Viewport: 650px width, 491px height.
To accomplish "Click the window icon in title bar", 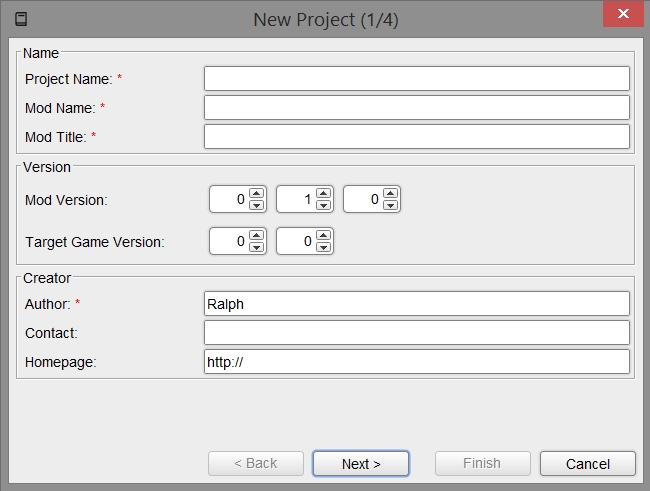I will (x=21, y=18).
